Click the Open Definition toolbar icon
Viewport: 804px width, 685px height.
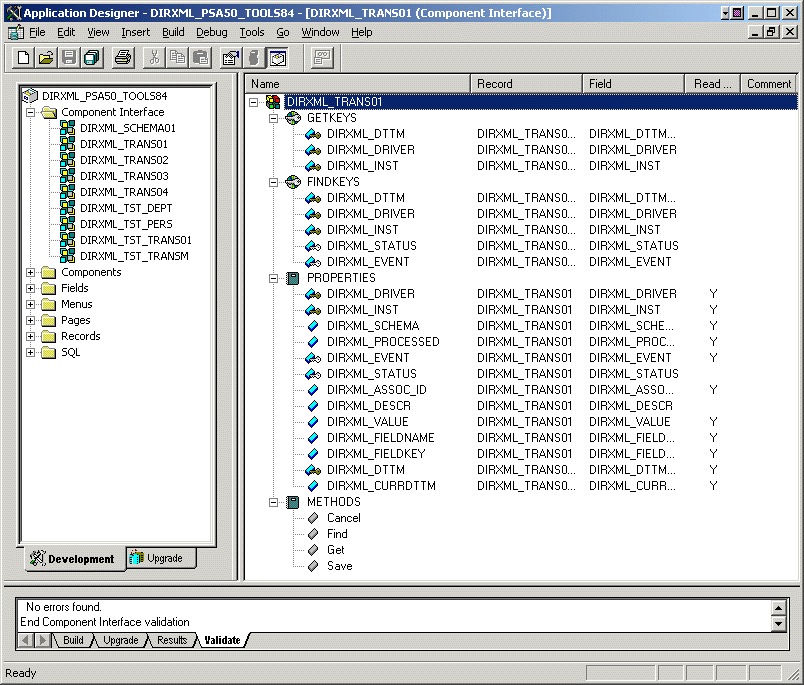46,57
